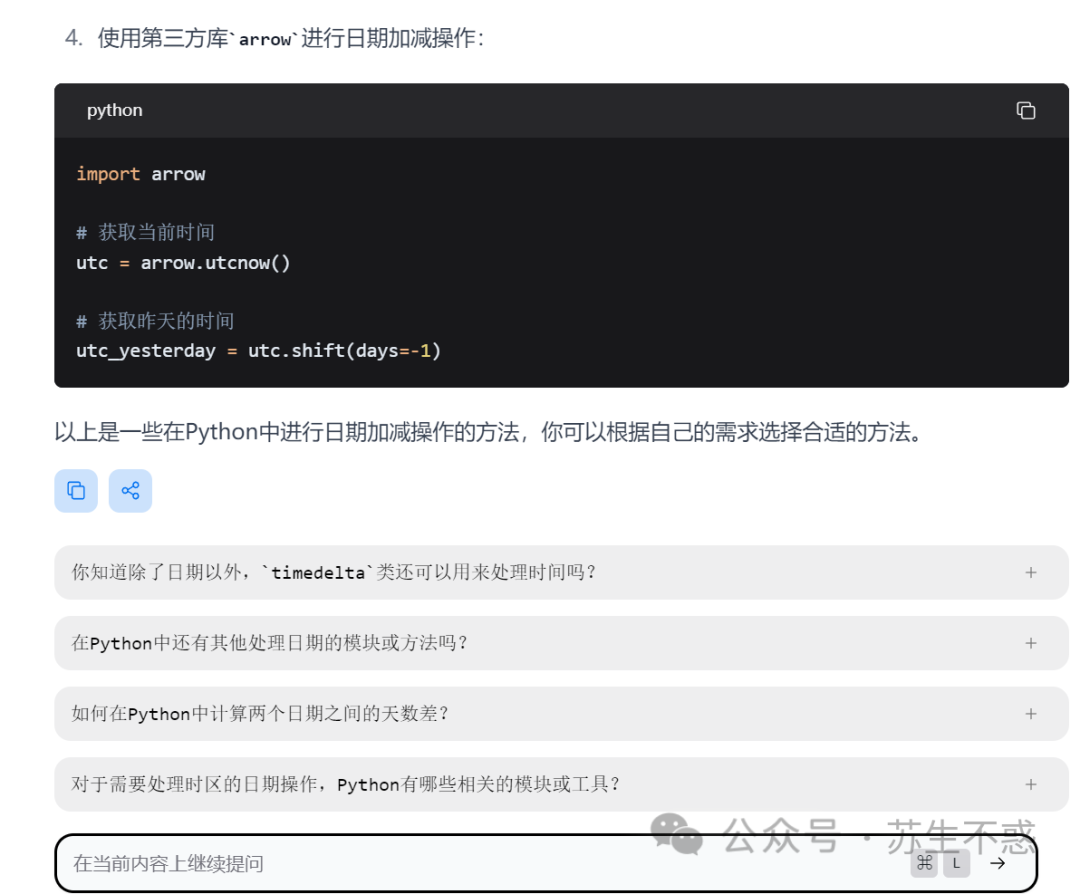Expand plus for timezone tools question

[1030, 784]
